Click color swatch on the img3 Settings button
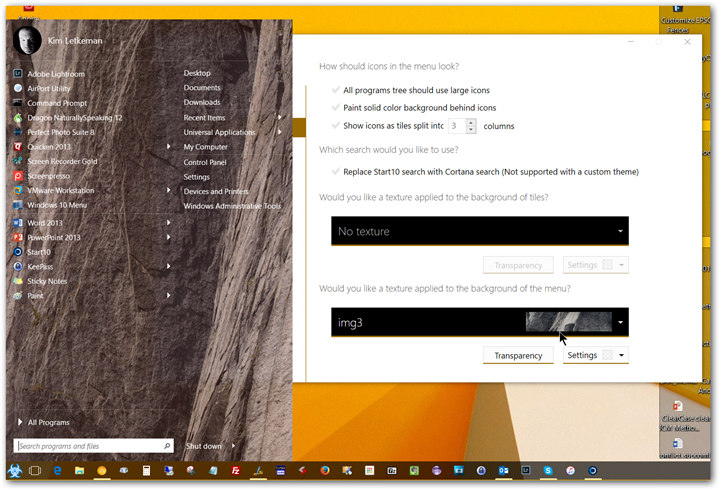 (x=607, y=355)
